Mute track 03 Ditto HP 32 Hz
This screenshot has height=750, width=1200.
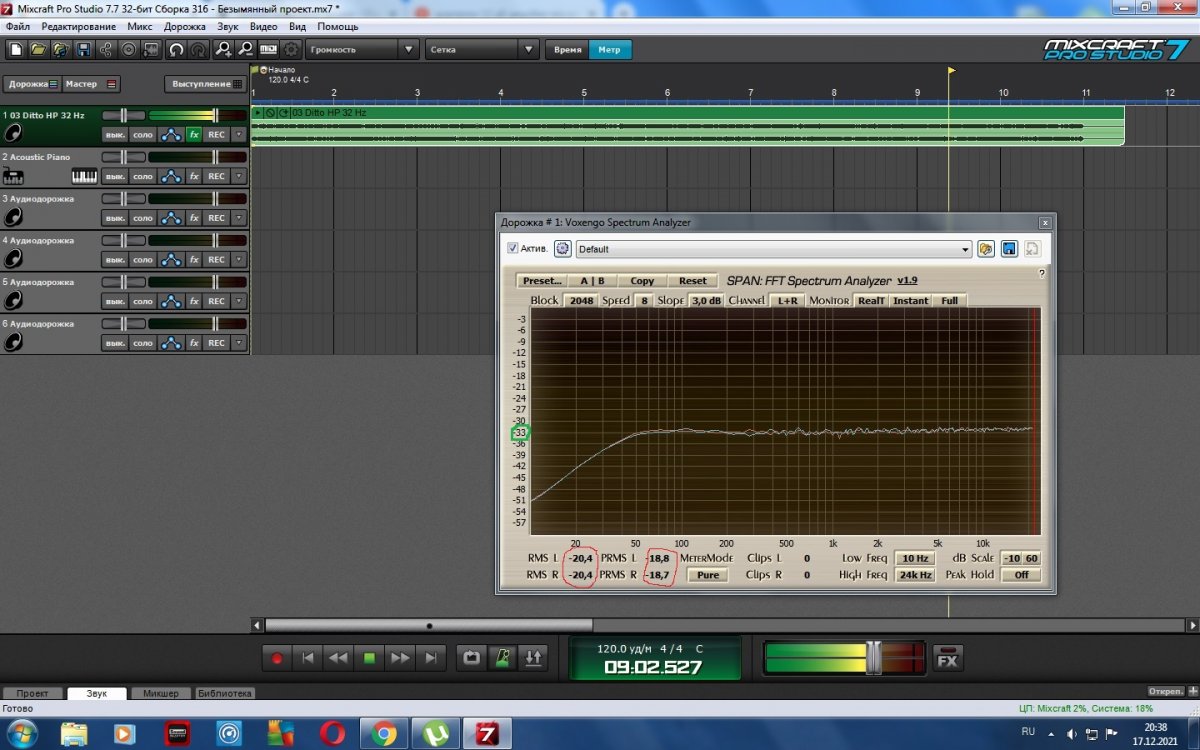pos(115,134)
